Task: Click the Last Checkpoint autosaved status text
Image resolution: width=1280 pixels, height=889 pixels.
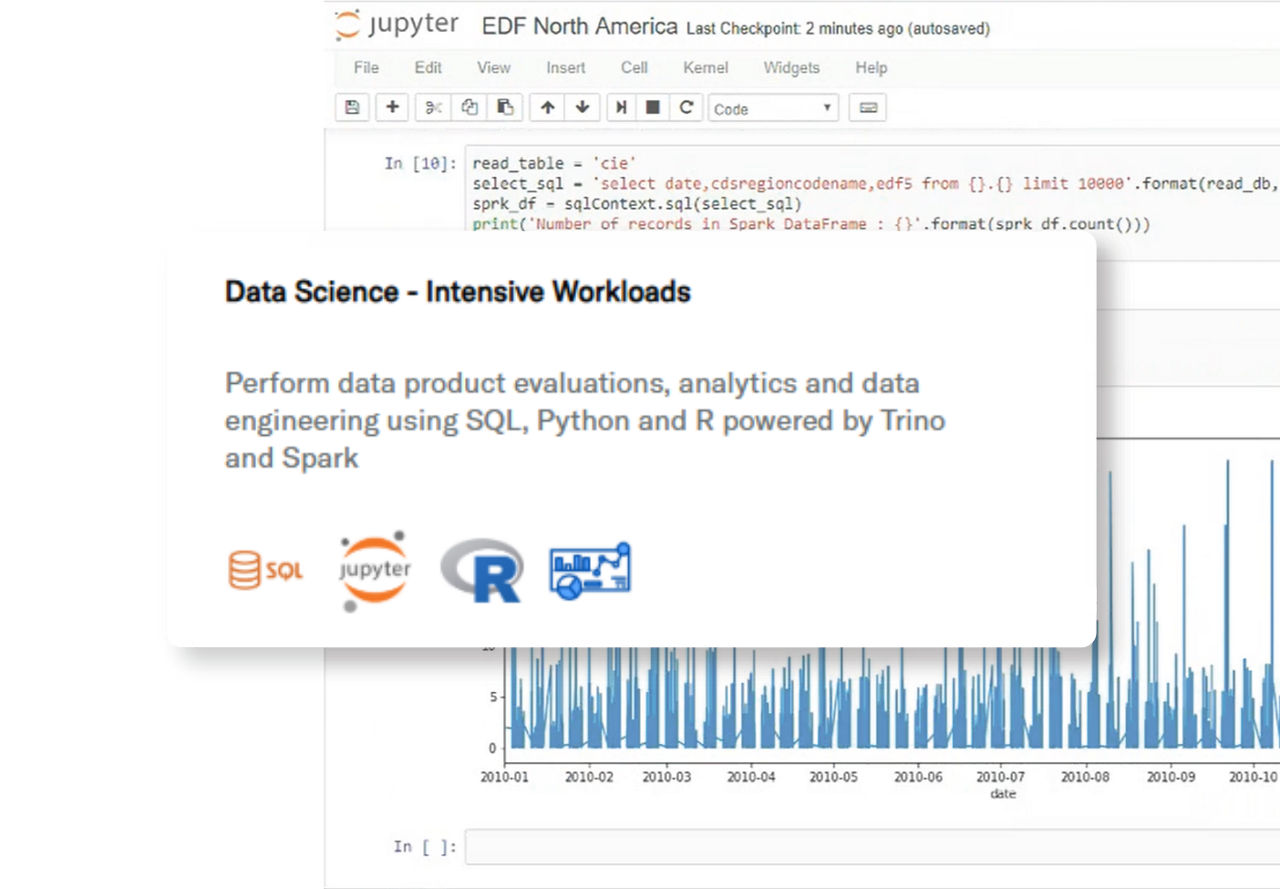Action: pos(838,29)
